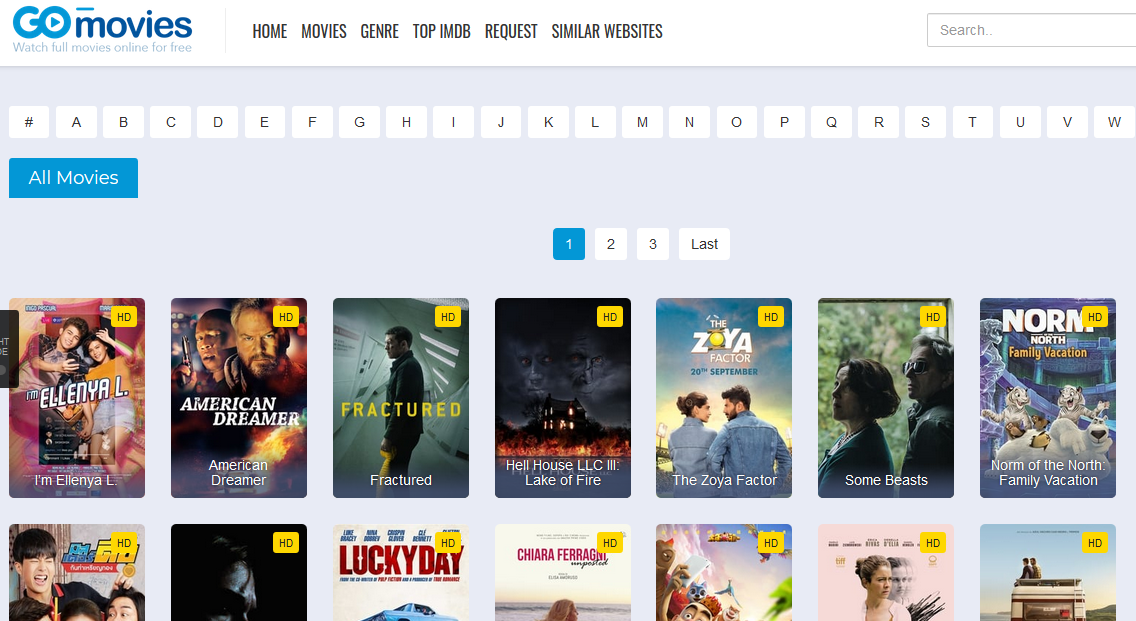Open the pink TIFF poster in second row
The width and height of the screenshot is (1136, 621).
[x=886, y=572]
